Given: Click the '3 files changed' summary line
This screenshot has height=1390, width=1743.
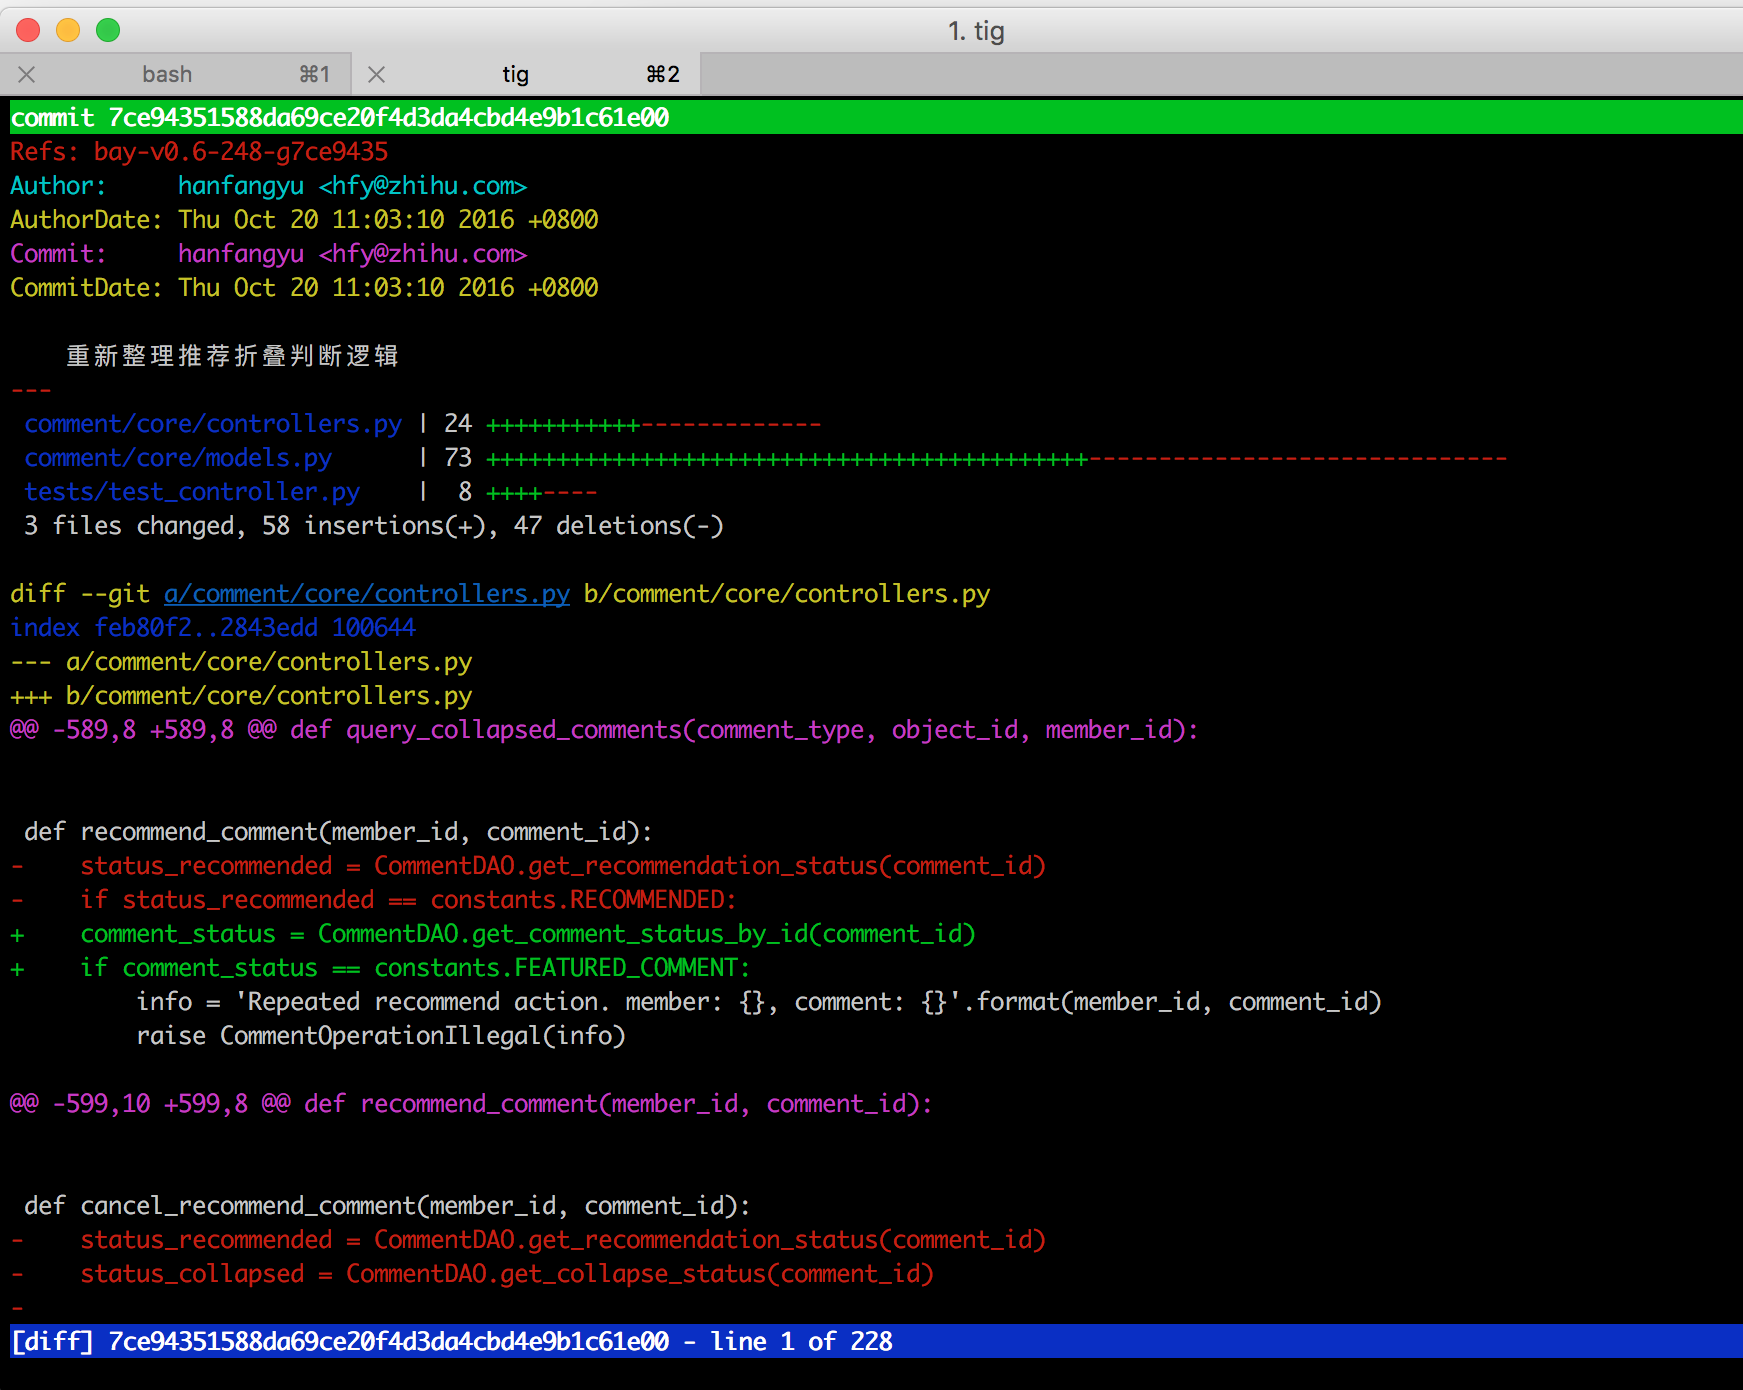Looking at the screenshot, I should 373,526.
